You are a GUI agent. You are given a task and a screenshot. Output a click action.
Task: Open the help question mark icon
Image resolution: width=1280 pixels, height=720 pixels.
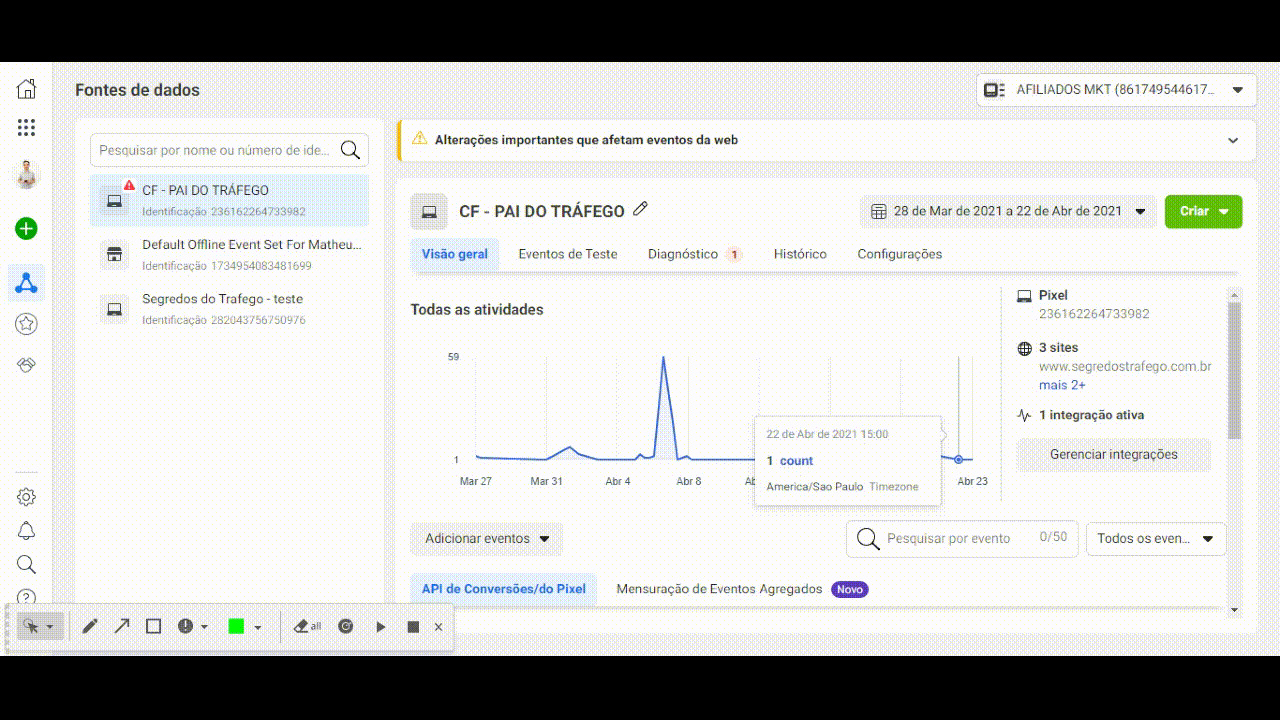[27, 597]
